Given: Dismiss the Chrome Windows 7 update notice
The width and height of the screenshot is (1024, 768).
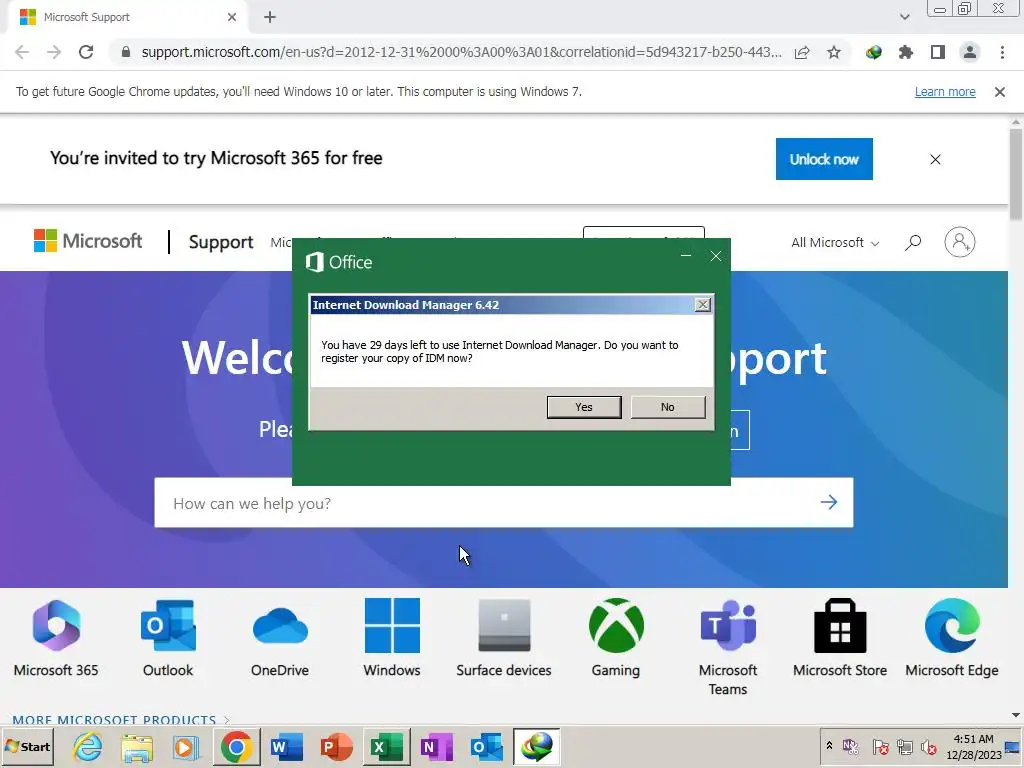Looking at the screenshot, I should click(x=1000, y=92).
